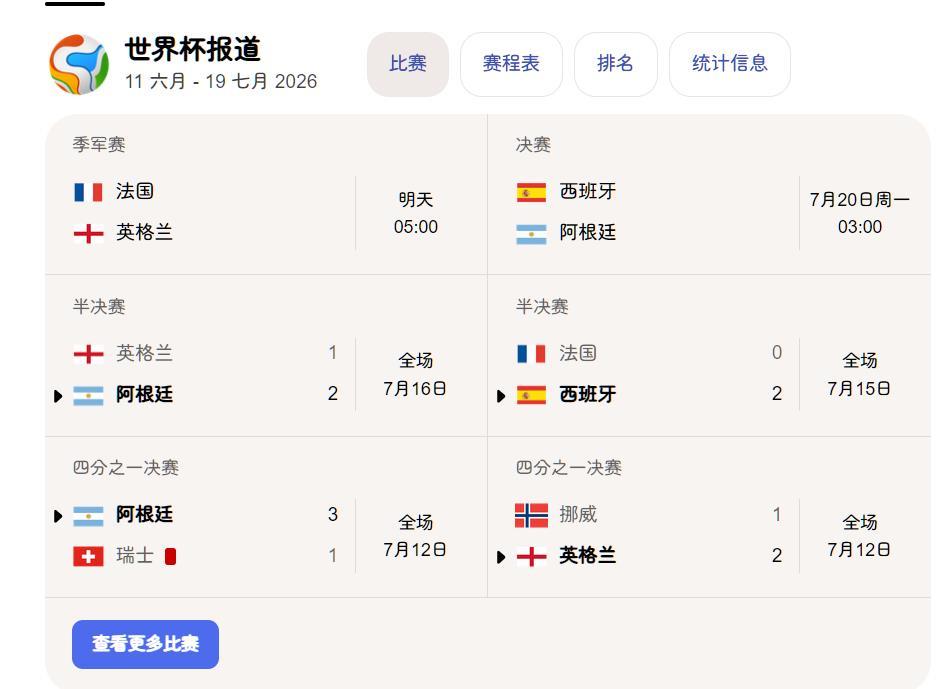Click winner arrow beside 西班牙 in semifinal
This screenshot has height=689, width=943.
501,396
